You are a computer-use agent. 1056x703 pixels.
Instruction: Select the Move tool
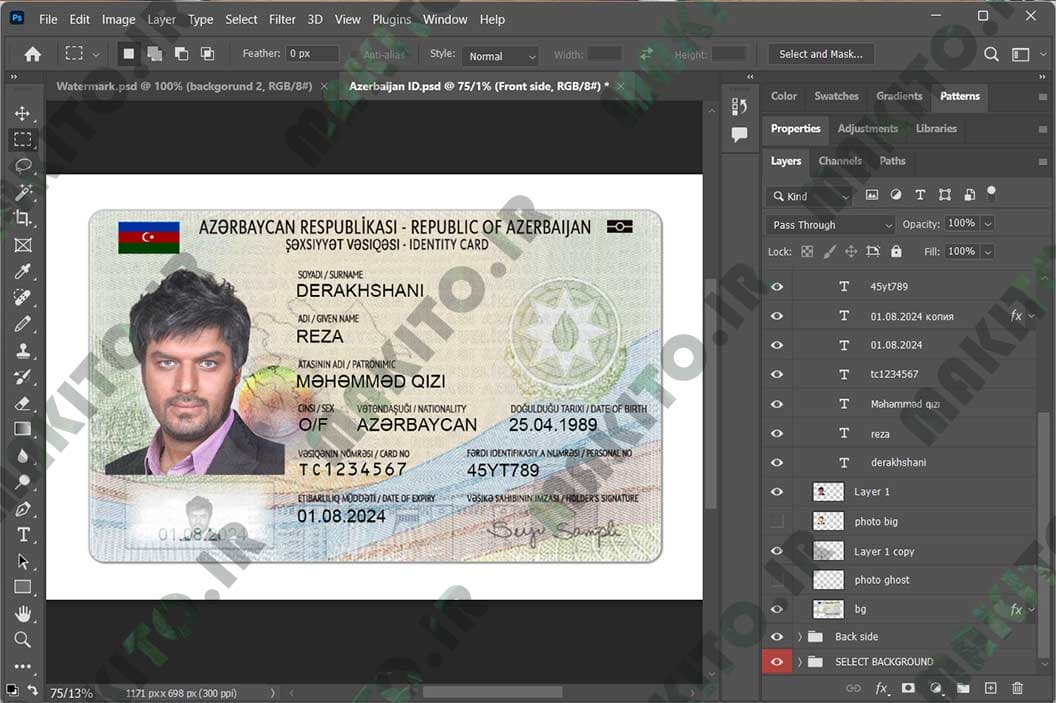click(x=22, y=113)
